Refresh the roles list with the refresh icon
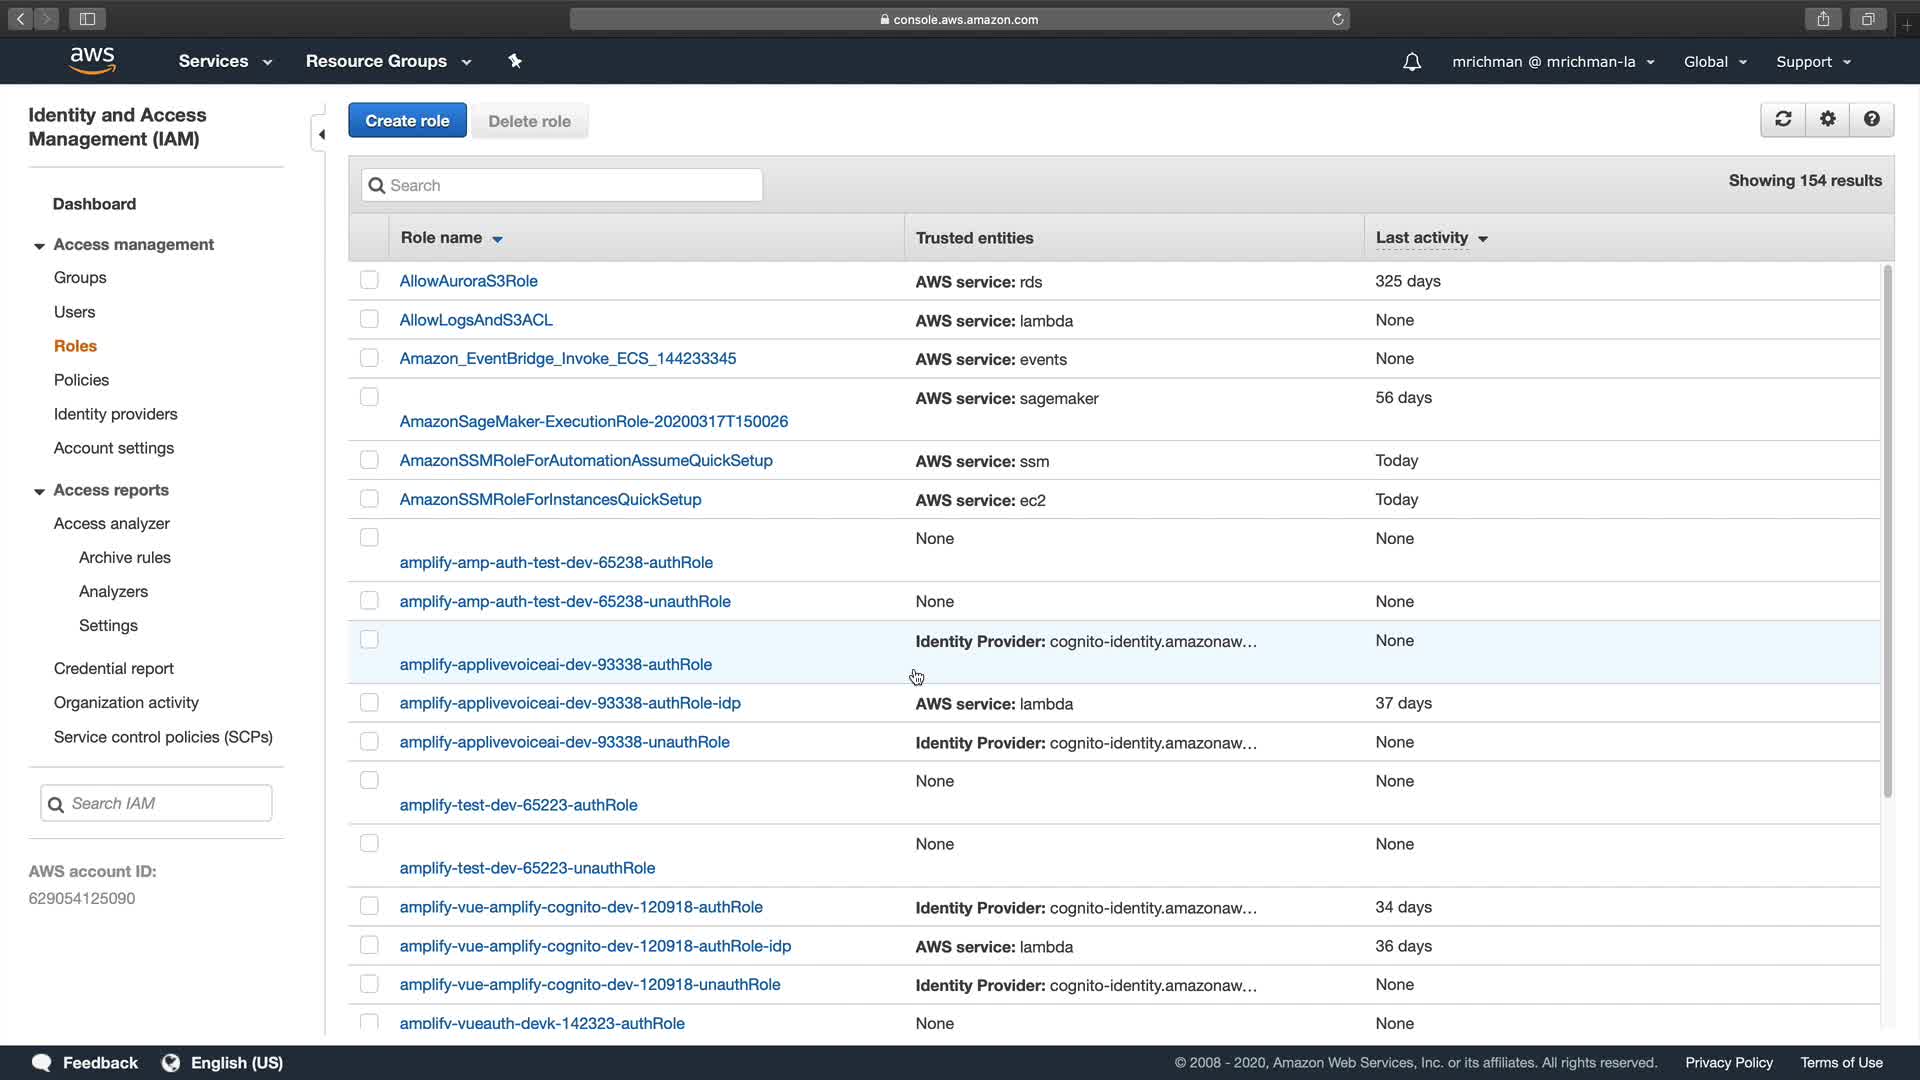Viewport: 1920px width, 1080px height. 1783,119
